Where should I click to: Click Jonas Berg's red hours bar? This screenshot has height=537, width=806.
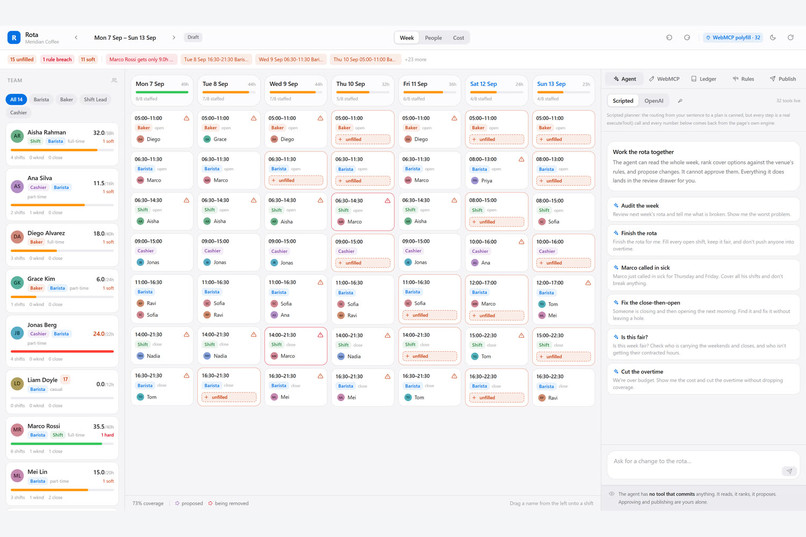point(62,351)
